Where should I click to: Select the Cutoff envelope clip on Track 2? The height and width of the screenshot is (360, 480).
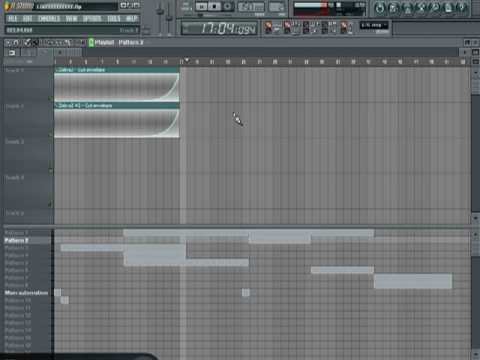117,120
